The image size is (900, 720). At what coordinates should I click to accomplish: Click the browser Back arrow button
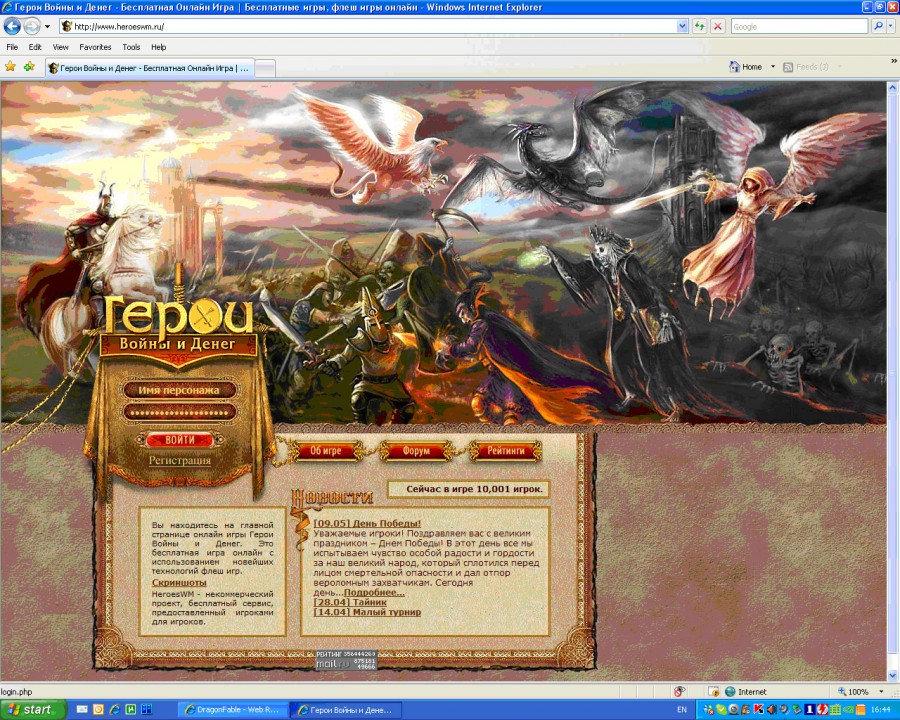click(x=12, y=26)
